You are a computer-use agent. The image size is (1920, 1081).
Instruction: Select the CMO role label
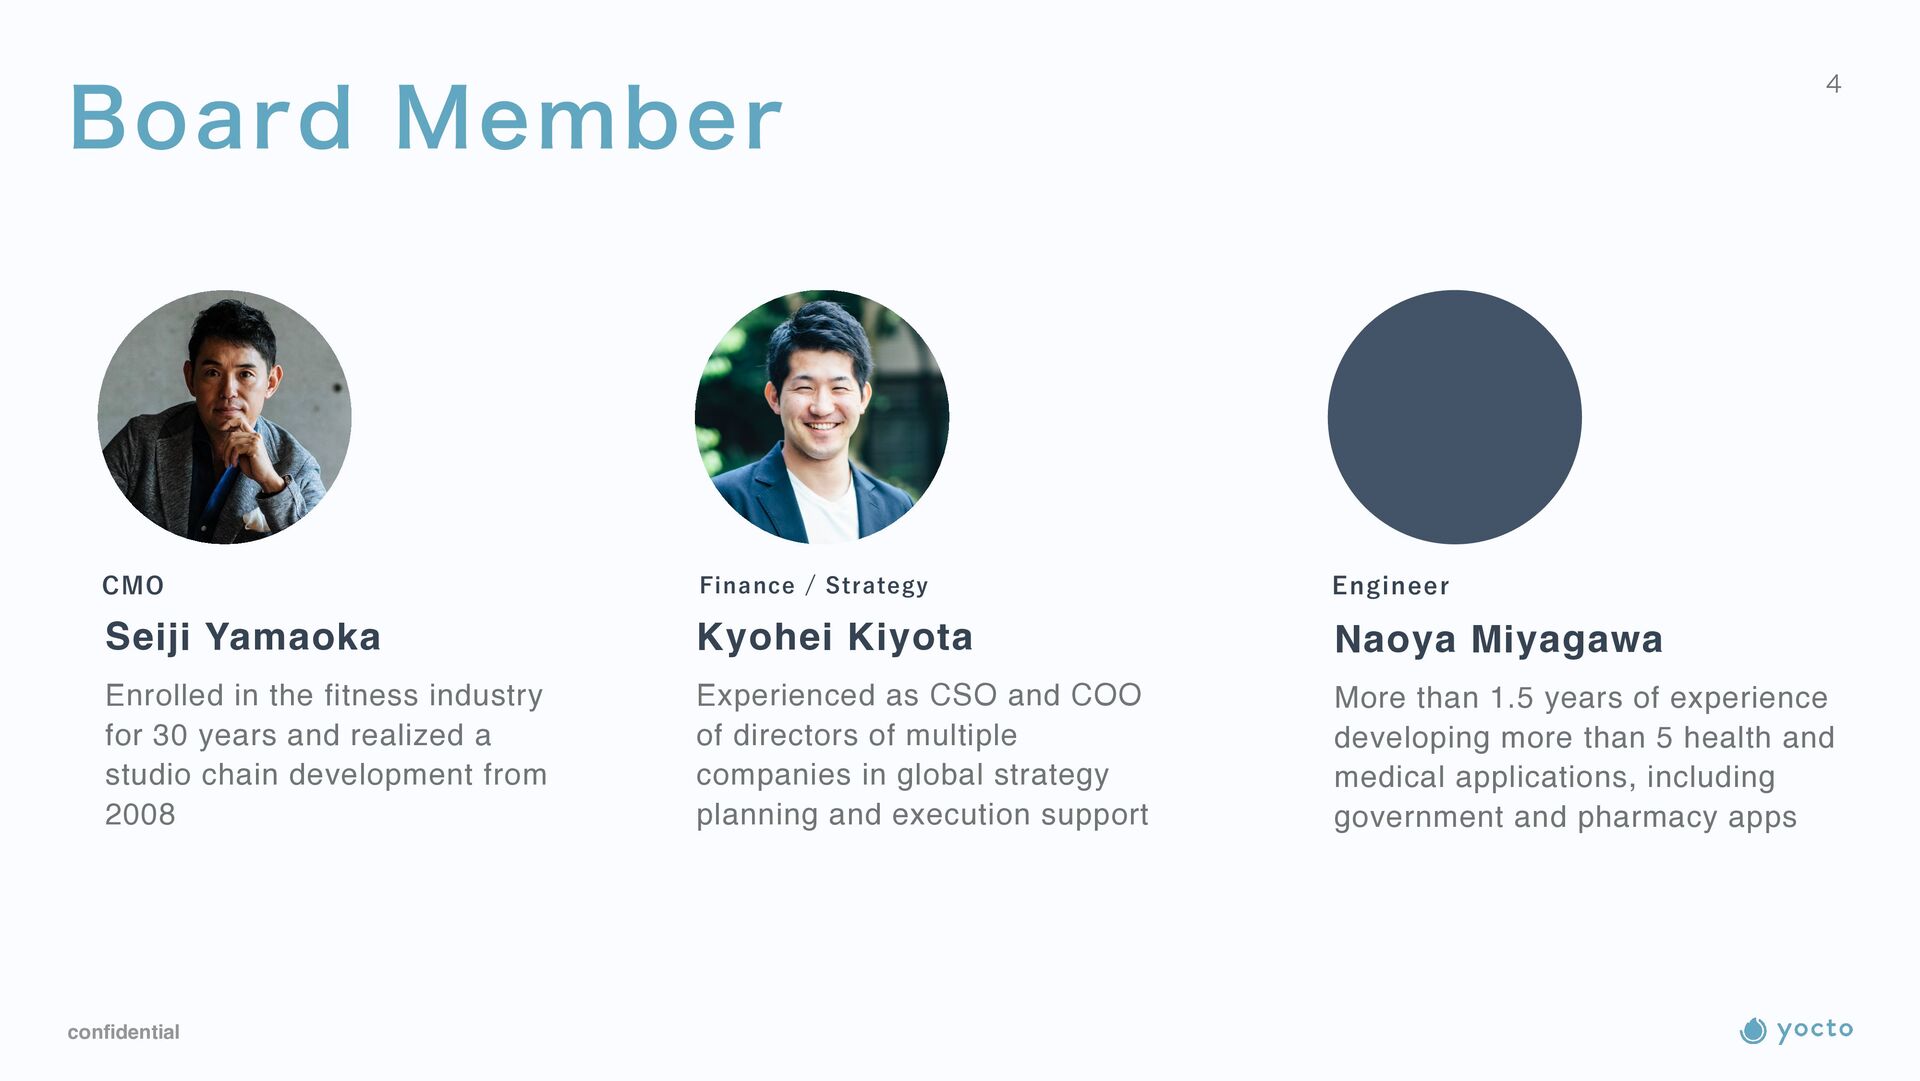point(133,586)
